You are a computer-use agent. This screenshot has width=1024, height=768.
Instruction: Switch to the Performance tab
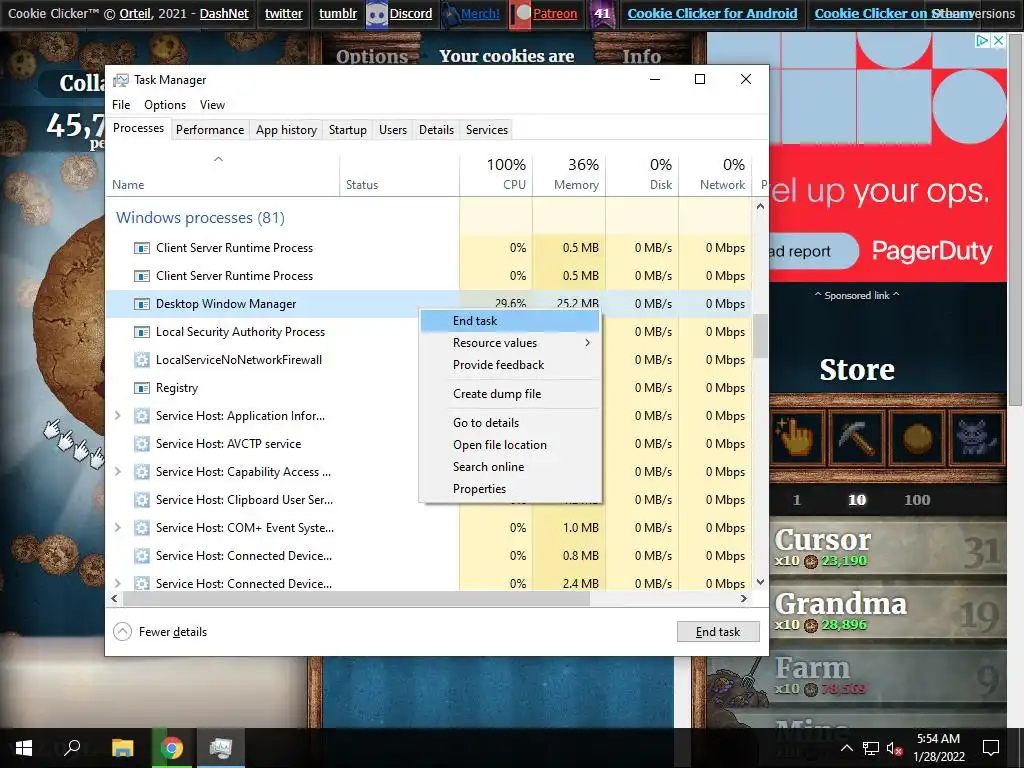coord(210,130)
